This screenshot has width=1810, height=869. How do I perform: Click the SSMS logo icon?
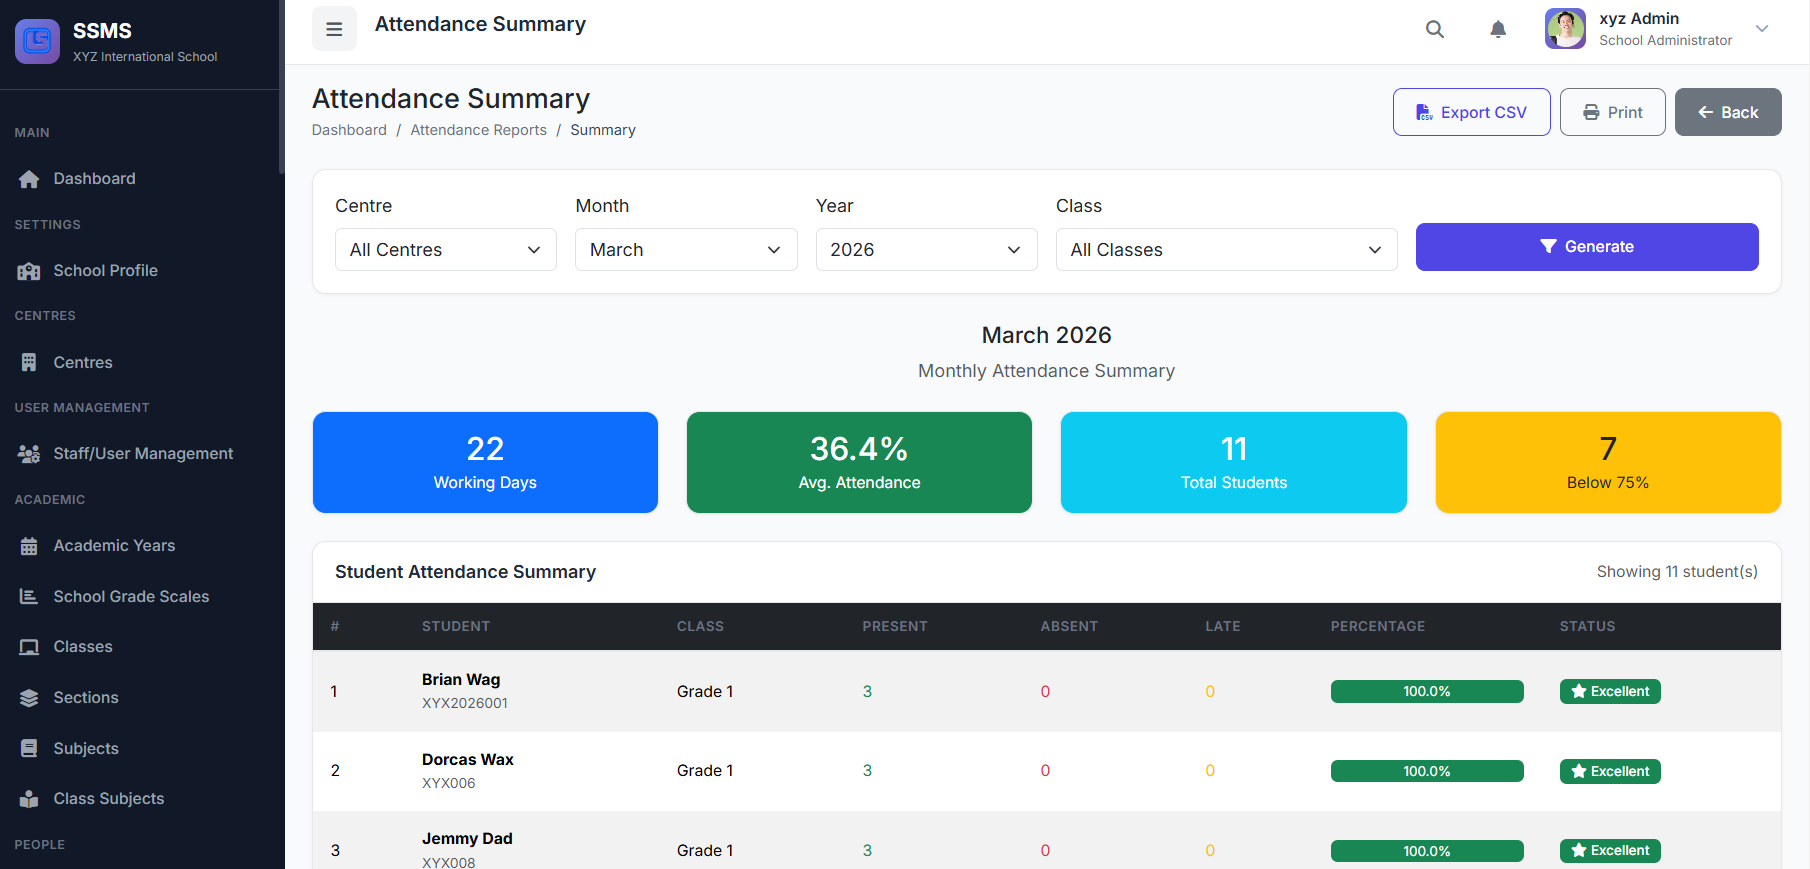click(37, 41)
